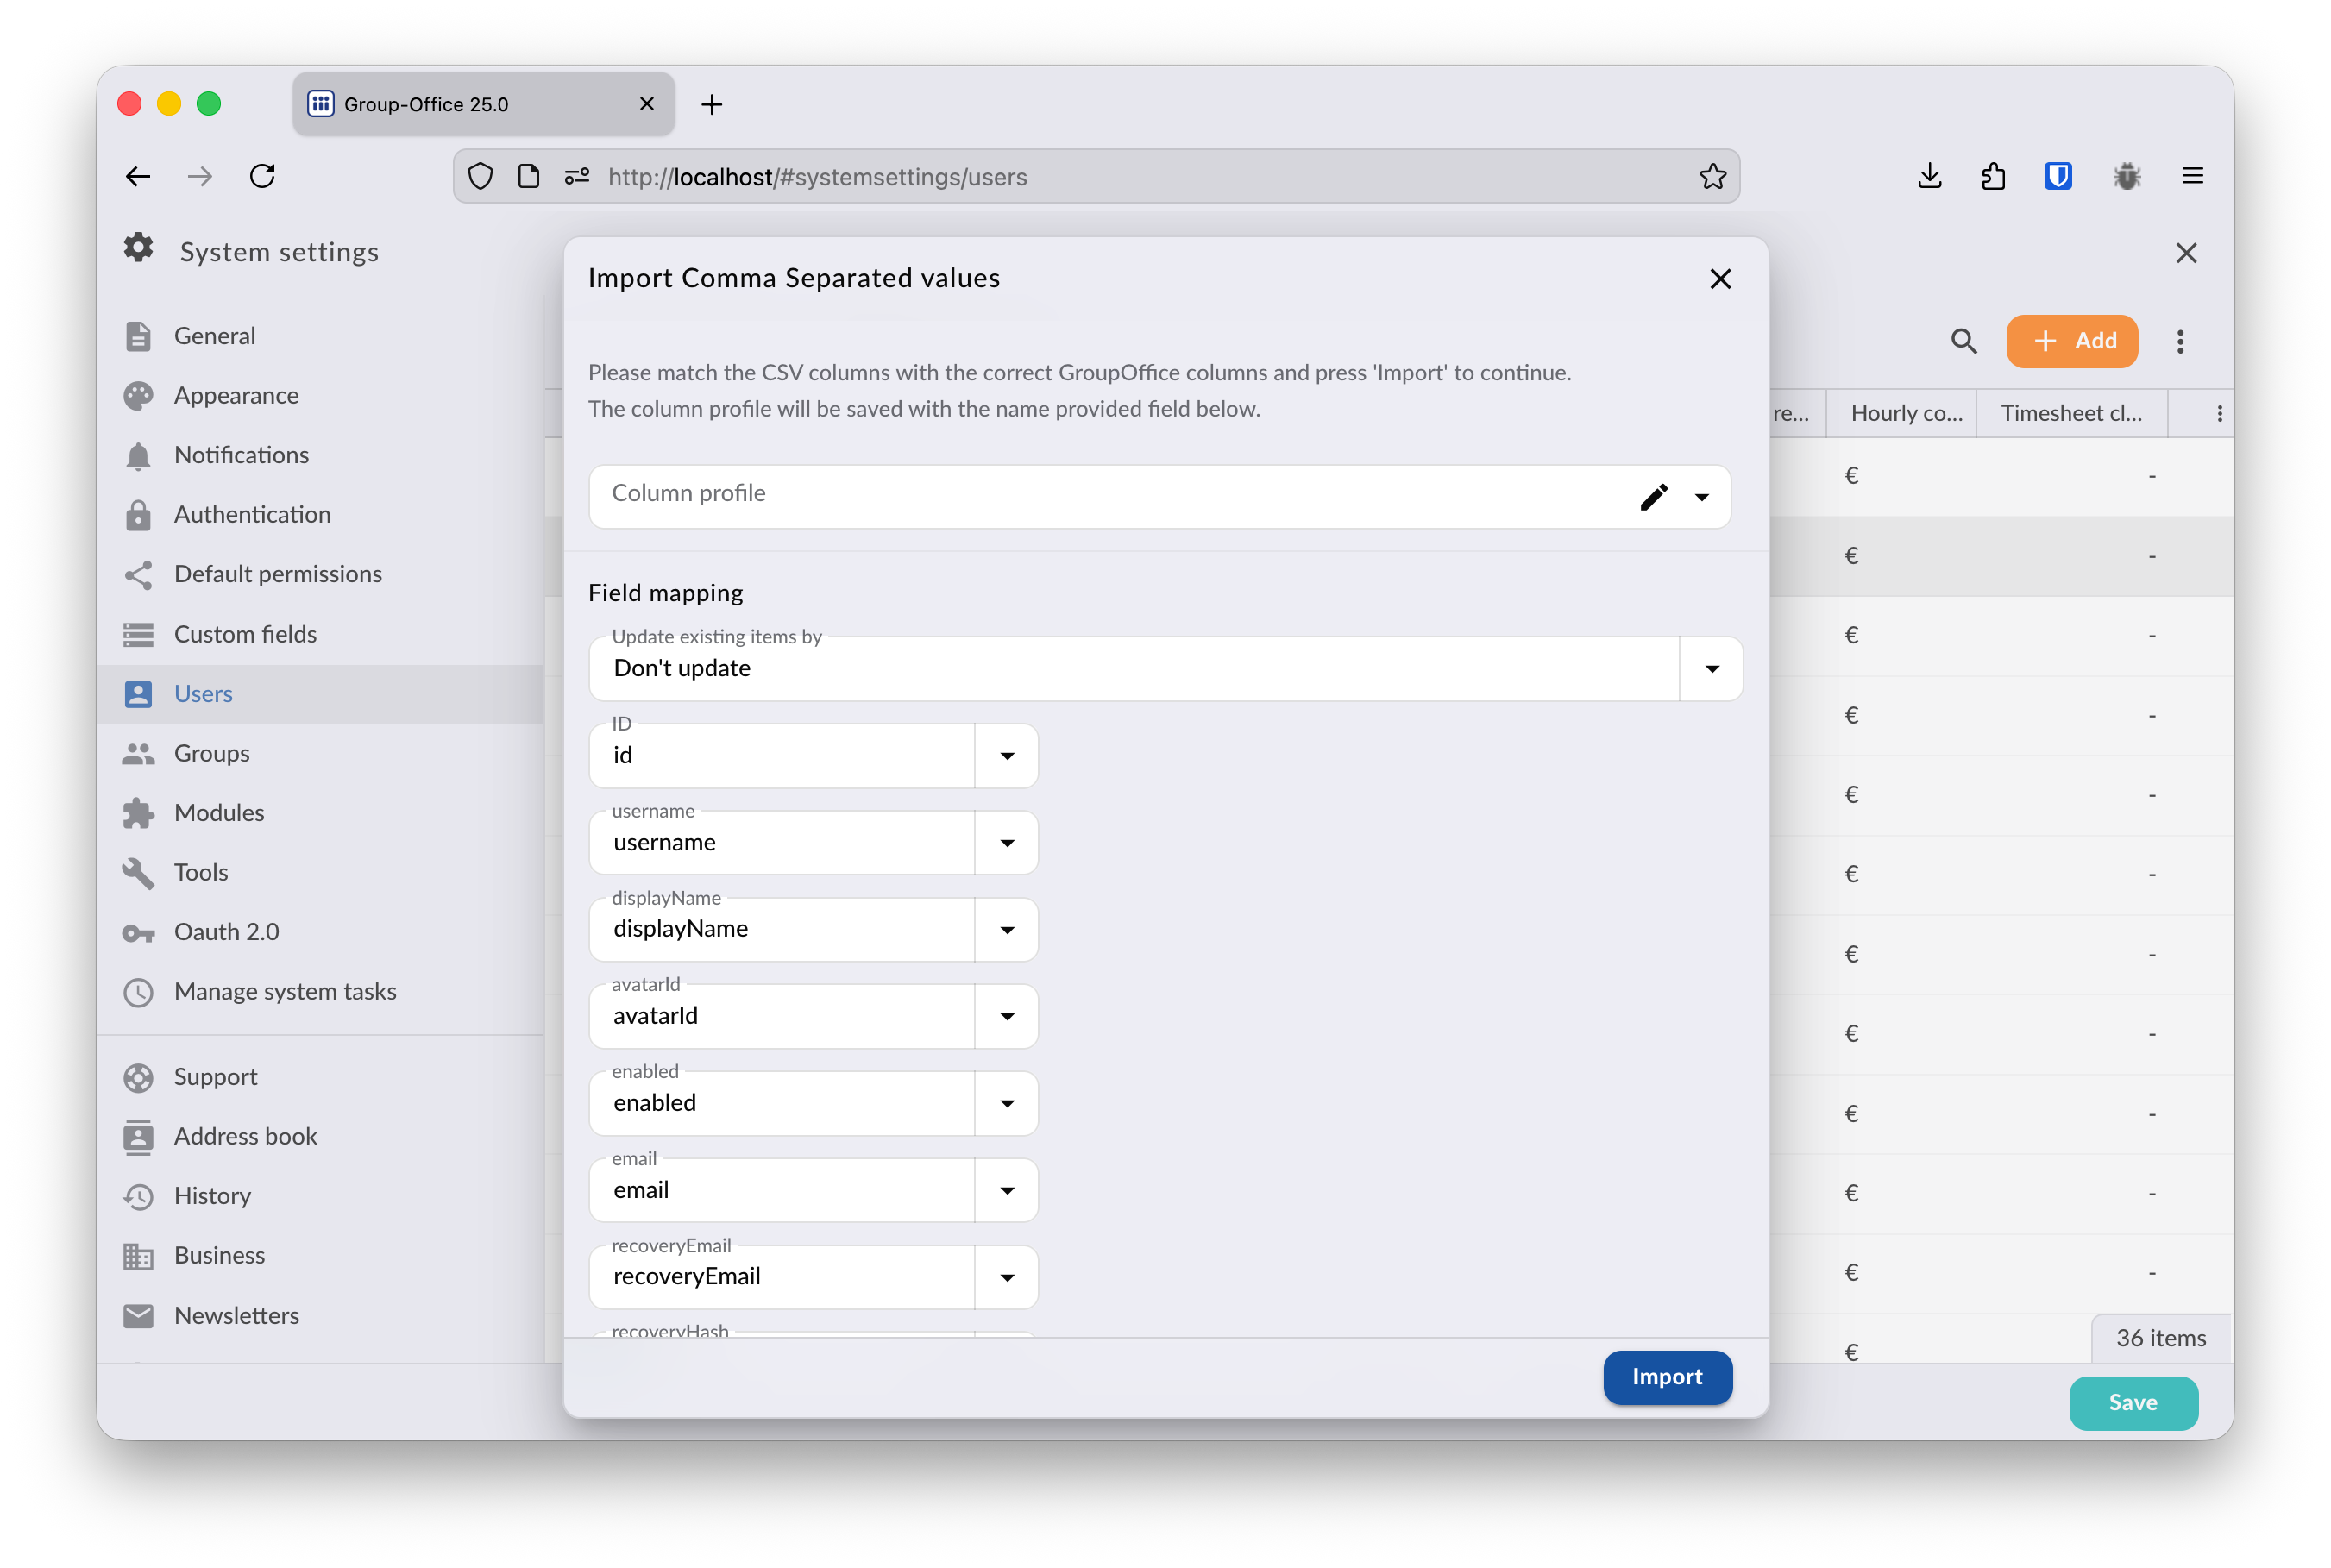Open browser downloads icon
This screenshot has width=2331, height=1568.
tap(1929, 177)
